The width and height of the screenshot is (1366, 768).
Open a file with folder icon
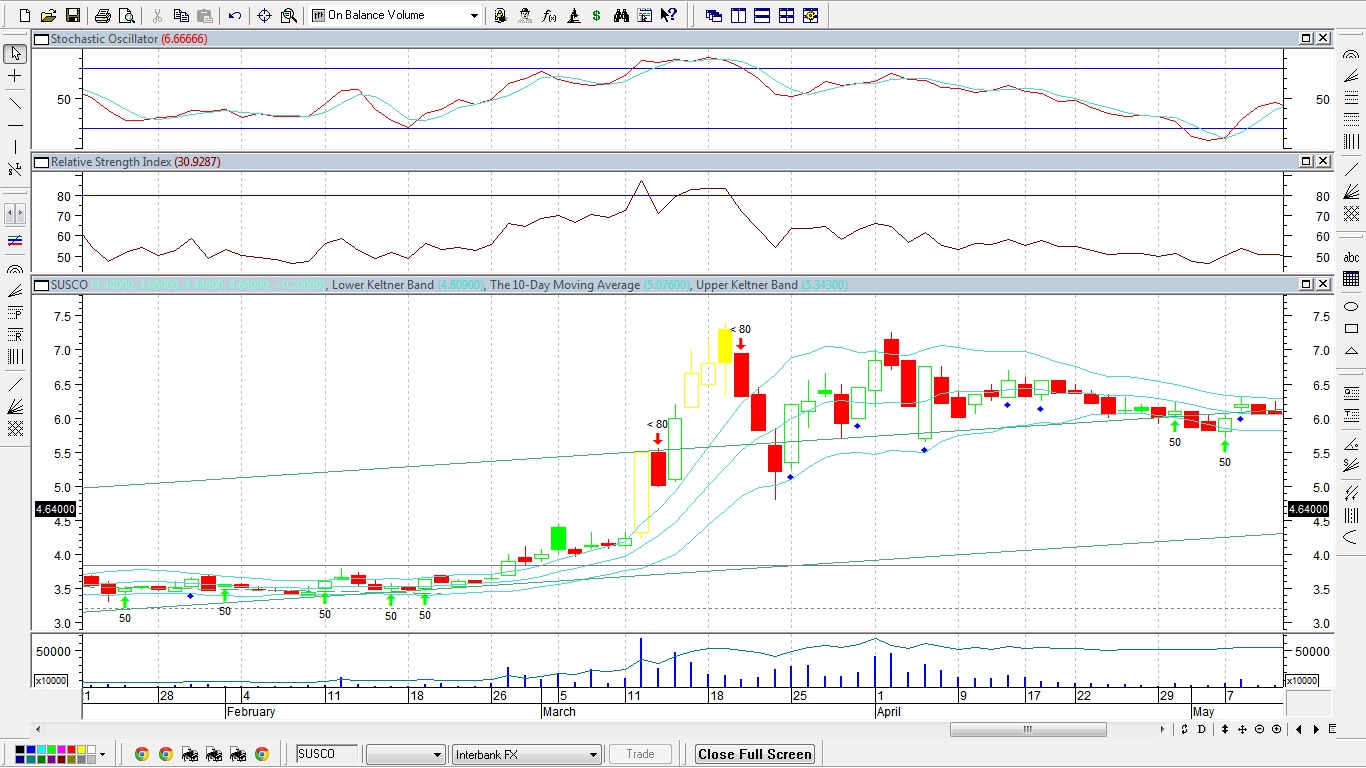coord(48,15)
